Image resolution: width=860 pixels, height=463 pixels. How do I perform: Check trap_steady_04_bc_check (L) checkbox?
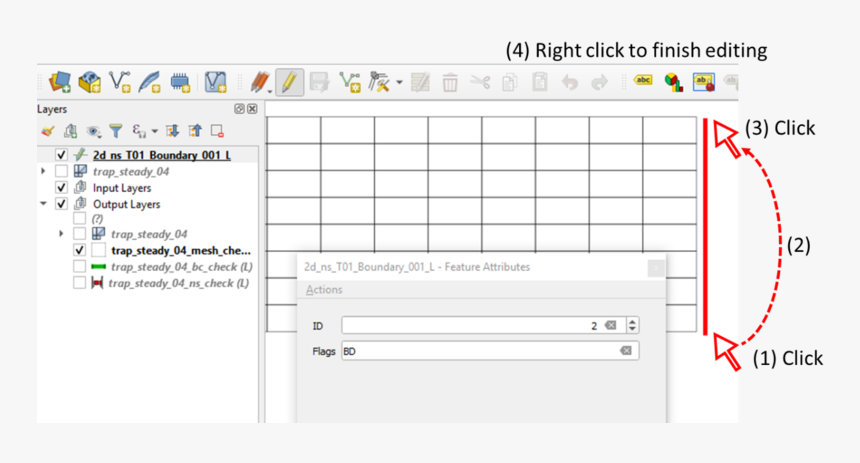tap(80, 267)
